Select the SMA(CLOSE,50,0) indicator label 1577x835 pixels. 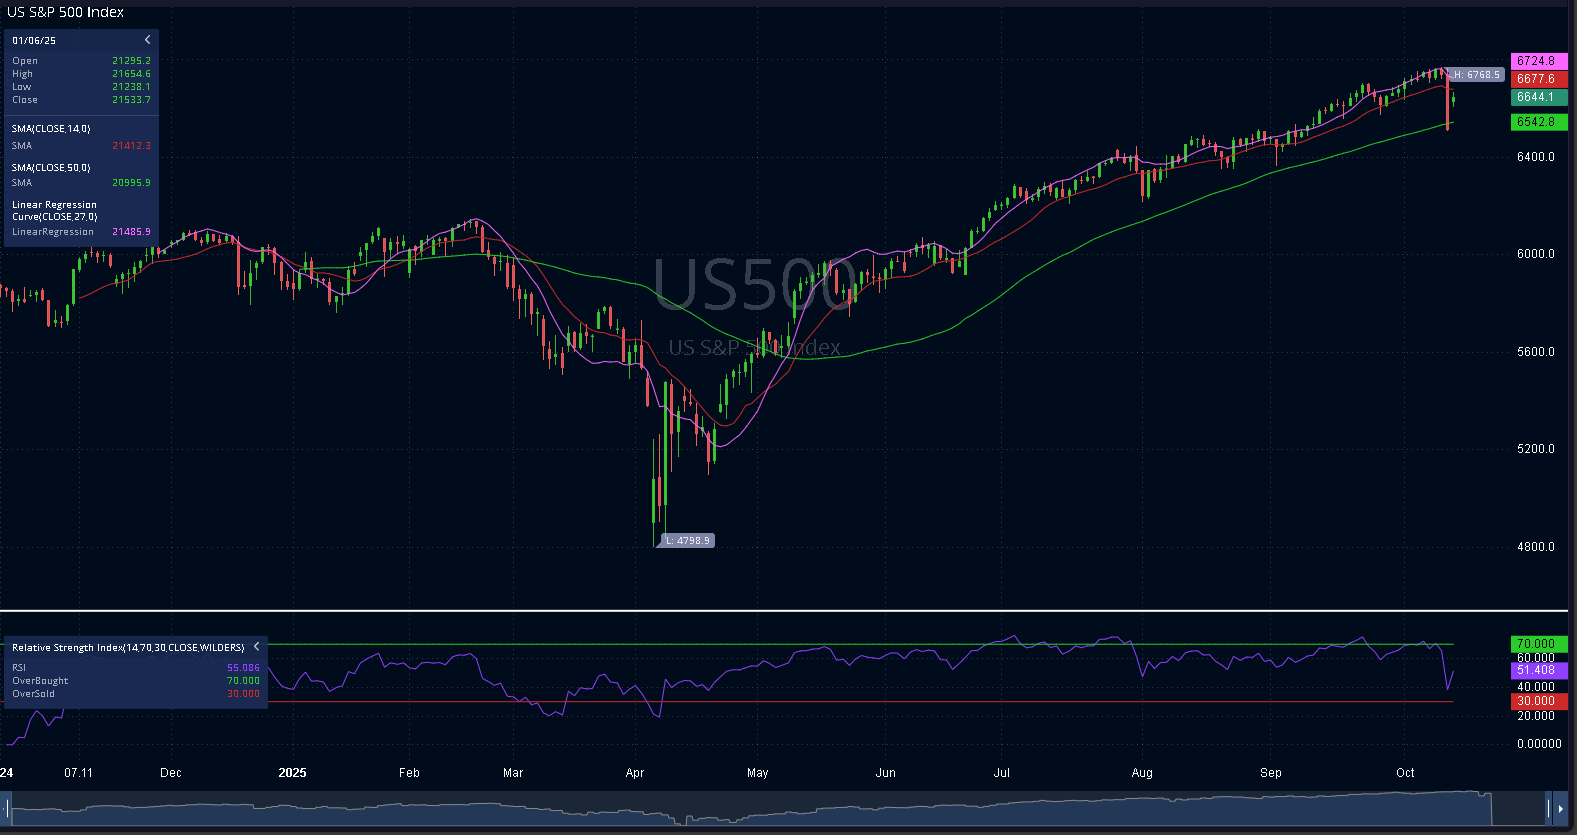pyautogui.click(x=51, y=168)
